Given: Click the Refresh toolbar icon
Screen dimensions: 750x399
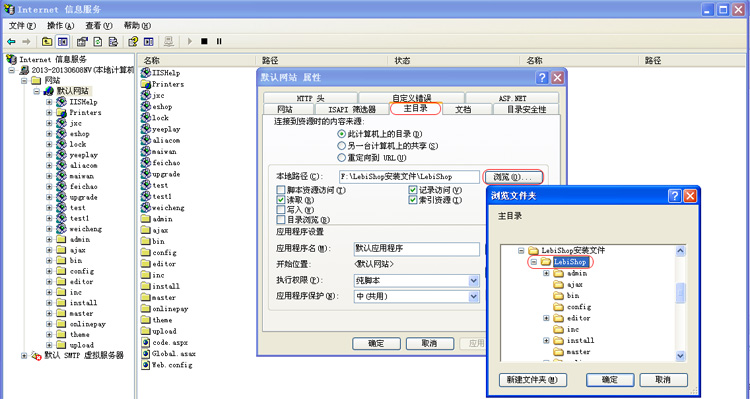Looking at the screenshot, I should click(98, 42).
